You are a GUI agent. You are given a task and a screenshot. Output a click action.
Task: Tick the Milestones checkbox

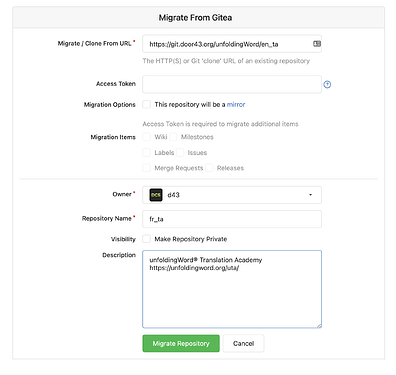[173, 137]
